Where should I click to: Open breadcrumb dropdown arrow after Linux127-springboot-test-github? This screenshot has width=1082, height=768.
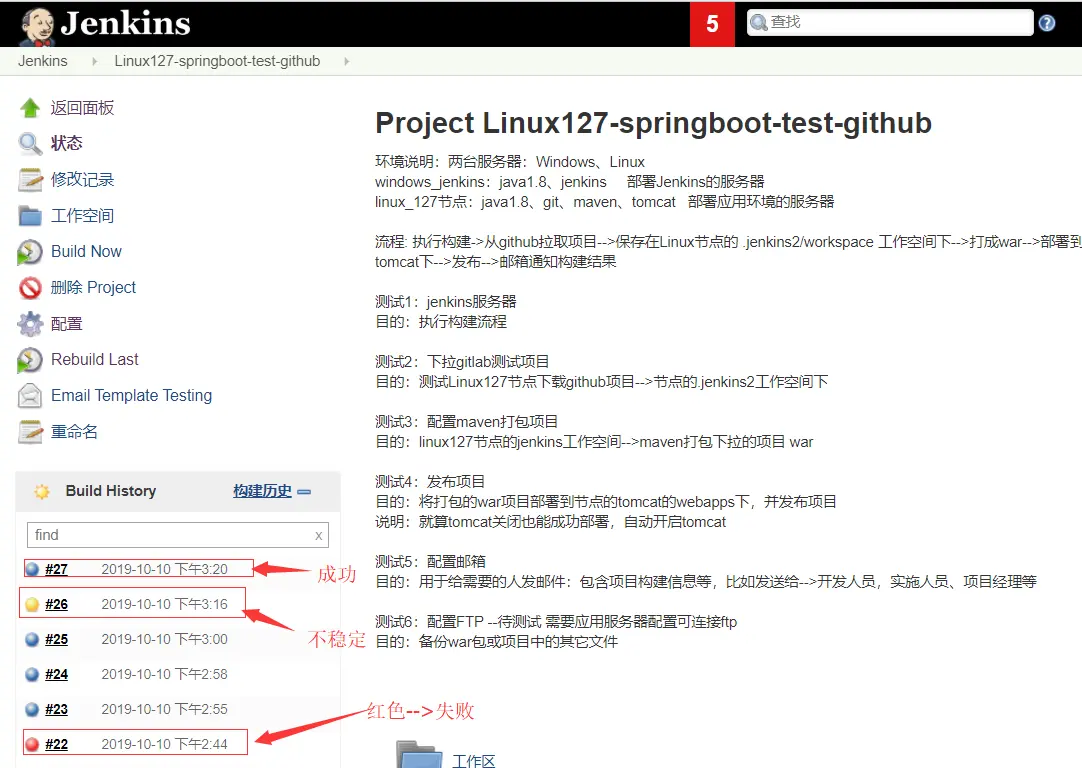click(x=345, y=61)
